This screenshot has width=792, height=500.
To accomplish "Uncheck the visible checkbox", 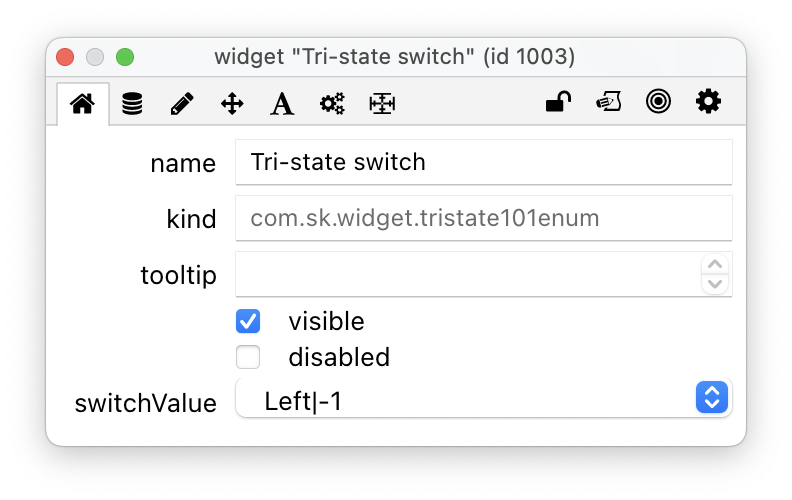I will [x=248, y=321].
